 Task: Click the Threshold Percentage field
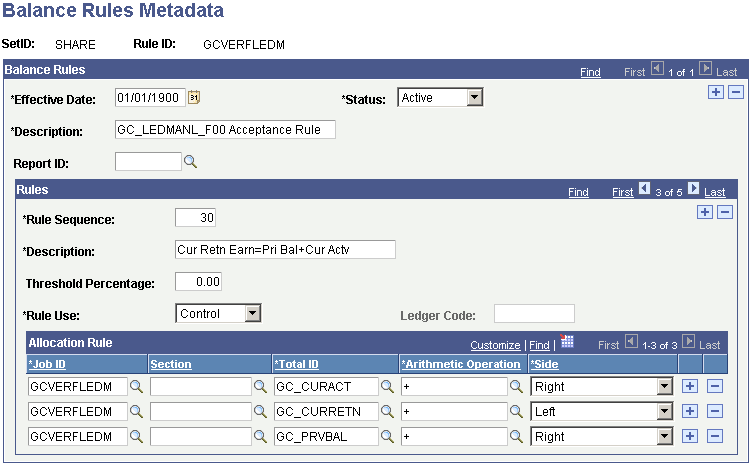tap(198, 282)
